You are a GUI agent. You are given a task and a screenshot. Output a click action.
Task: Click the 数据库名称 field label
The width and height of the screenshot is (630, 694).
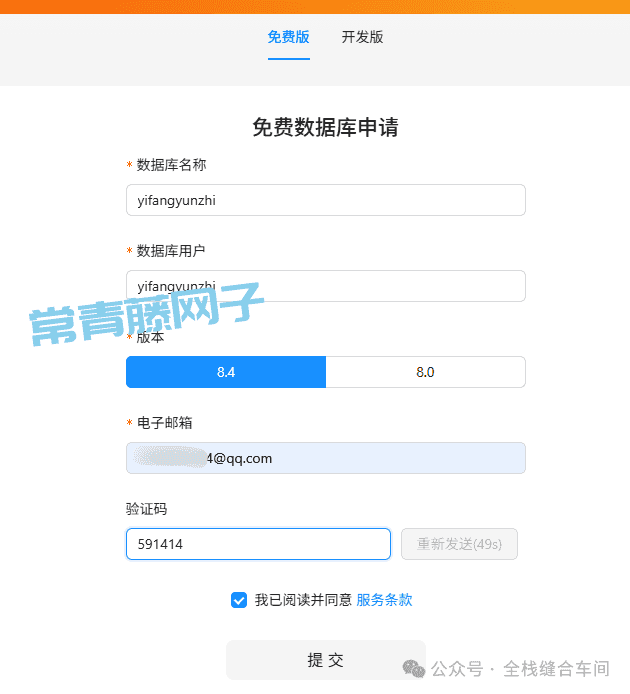click(171, 165)
